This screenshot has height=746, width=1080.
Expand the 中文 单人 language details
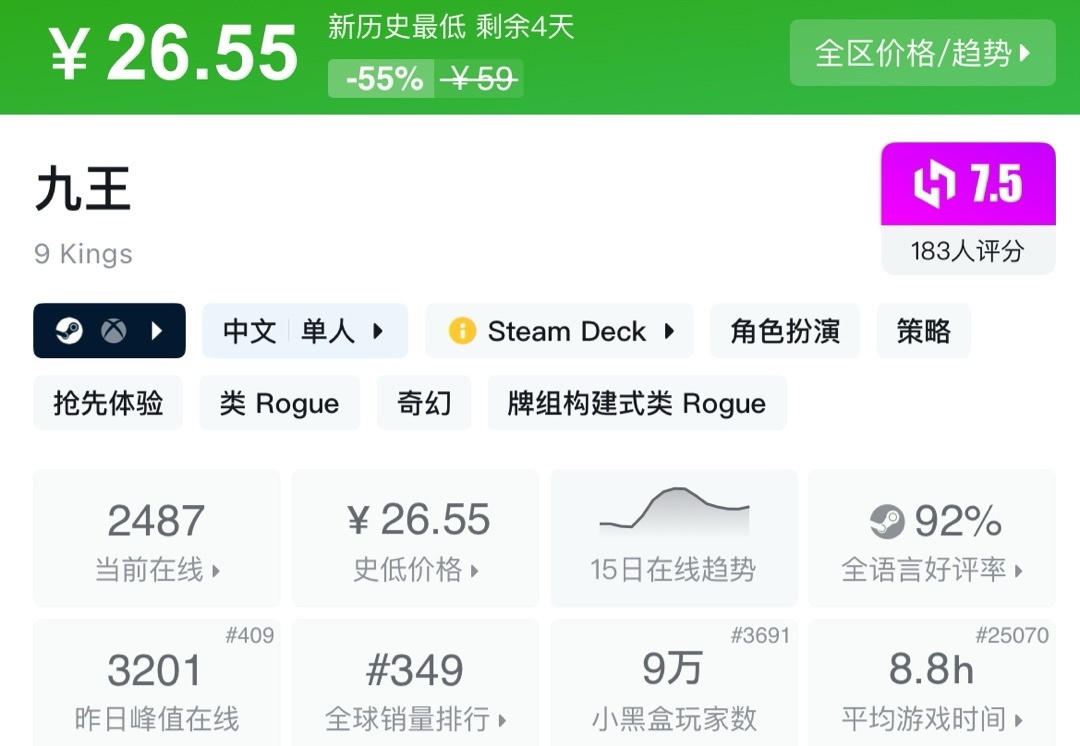pos(305,331)
